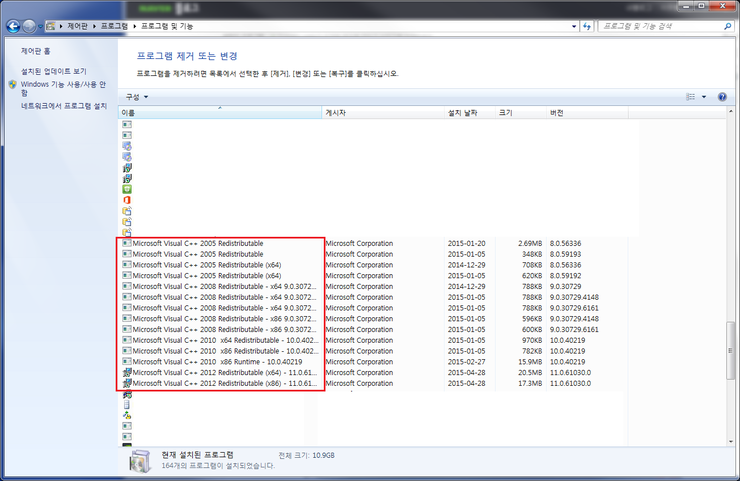Select Microsoft Visual C++ 2010 x86 Runtime row

[x=373, y=362]
